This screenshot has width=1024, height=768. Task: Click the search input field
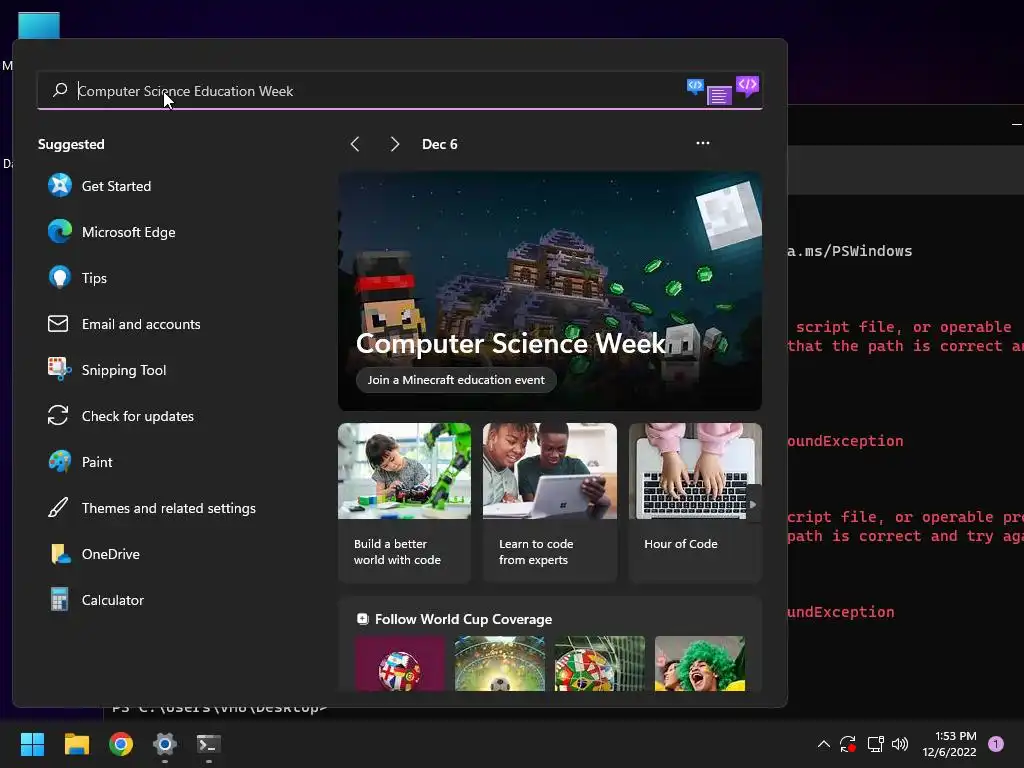pyautogui.click(x=400, y=90)
